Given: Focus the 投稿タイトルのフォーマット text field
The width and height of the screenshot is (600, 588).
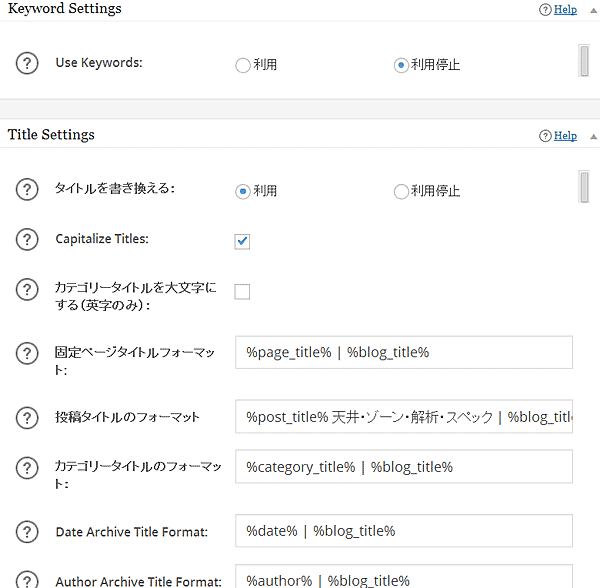Looking at the screenshot, I should [404, 417].
